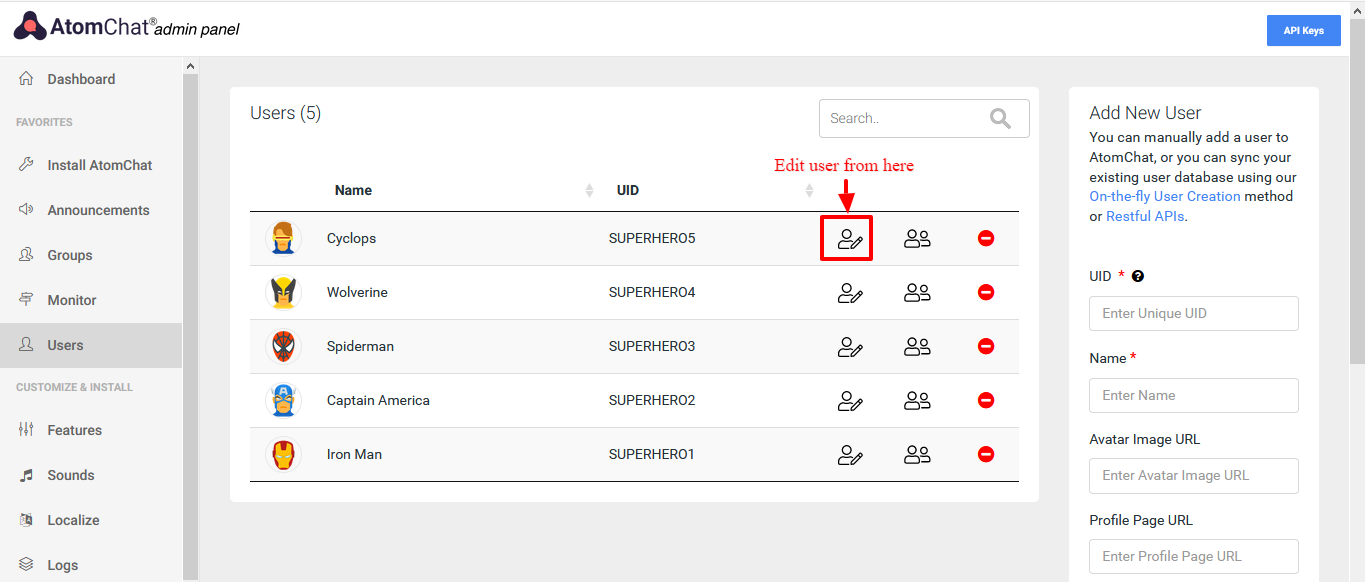Click the search magnifier icon
The height and width of the screenshot is (582, 1365).
coord(1000,119)
